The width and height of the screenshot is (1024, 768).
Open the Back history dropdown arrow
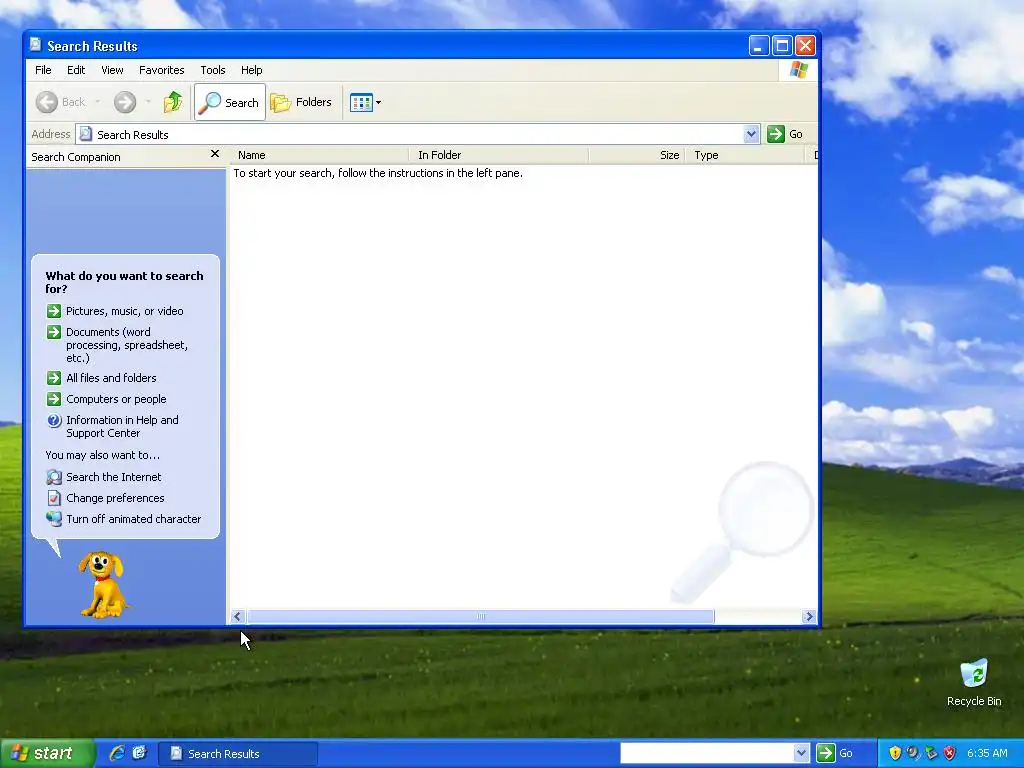(98, 102)
